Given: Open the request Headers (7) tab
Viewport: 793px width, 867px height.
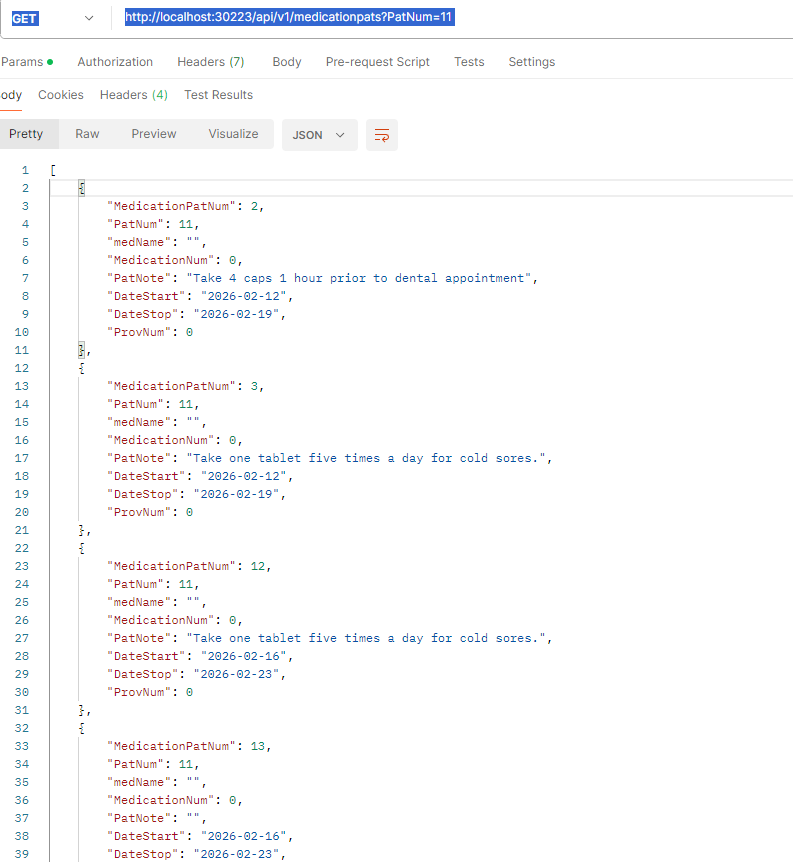Looking at the screenshot, I should tap(210, 62).
